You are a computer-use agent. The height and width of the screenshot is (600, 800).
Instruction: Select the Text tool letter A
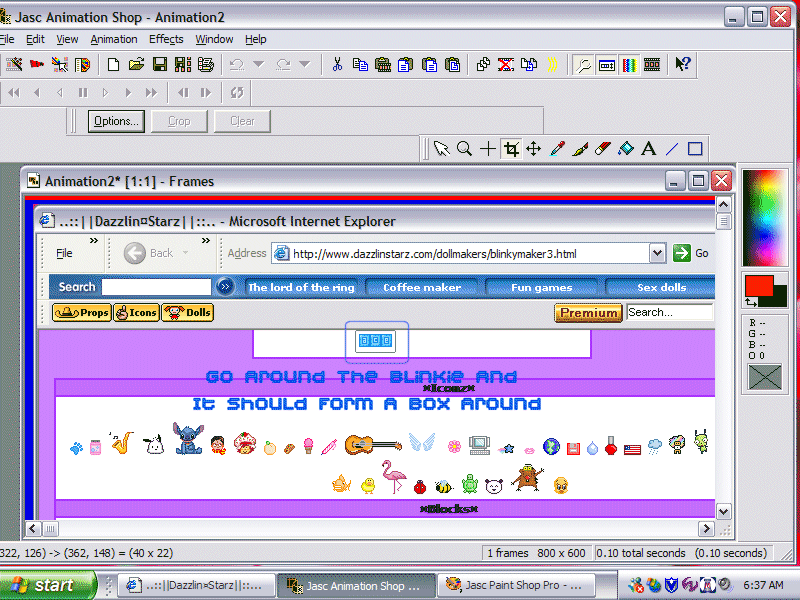click(649, 149)
